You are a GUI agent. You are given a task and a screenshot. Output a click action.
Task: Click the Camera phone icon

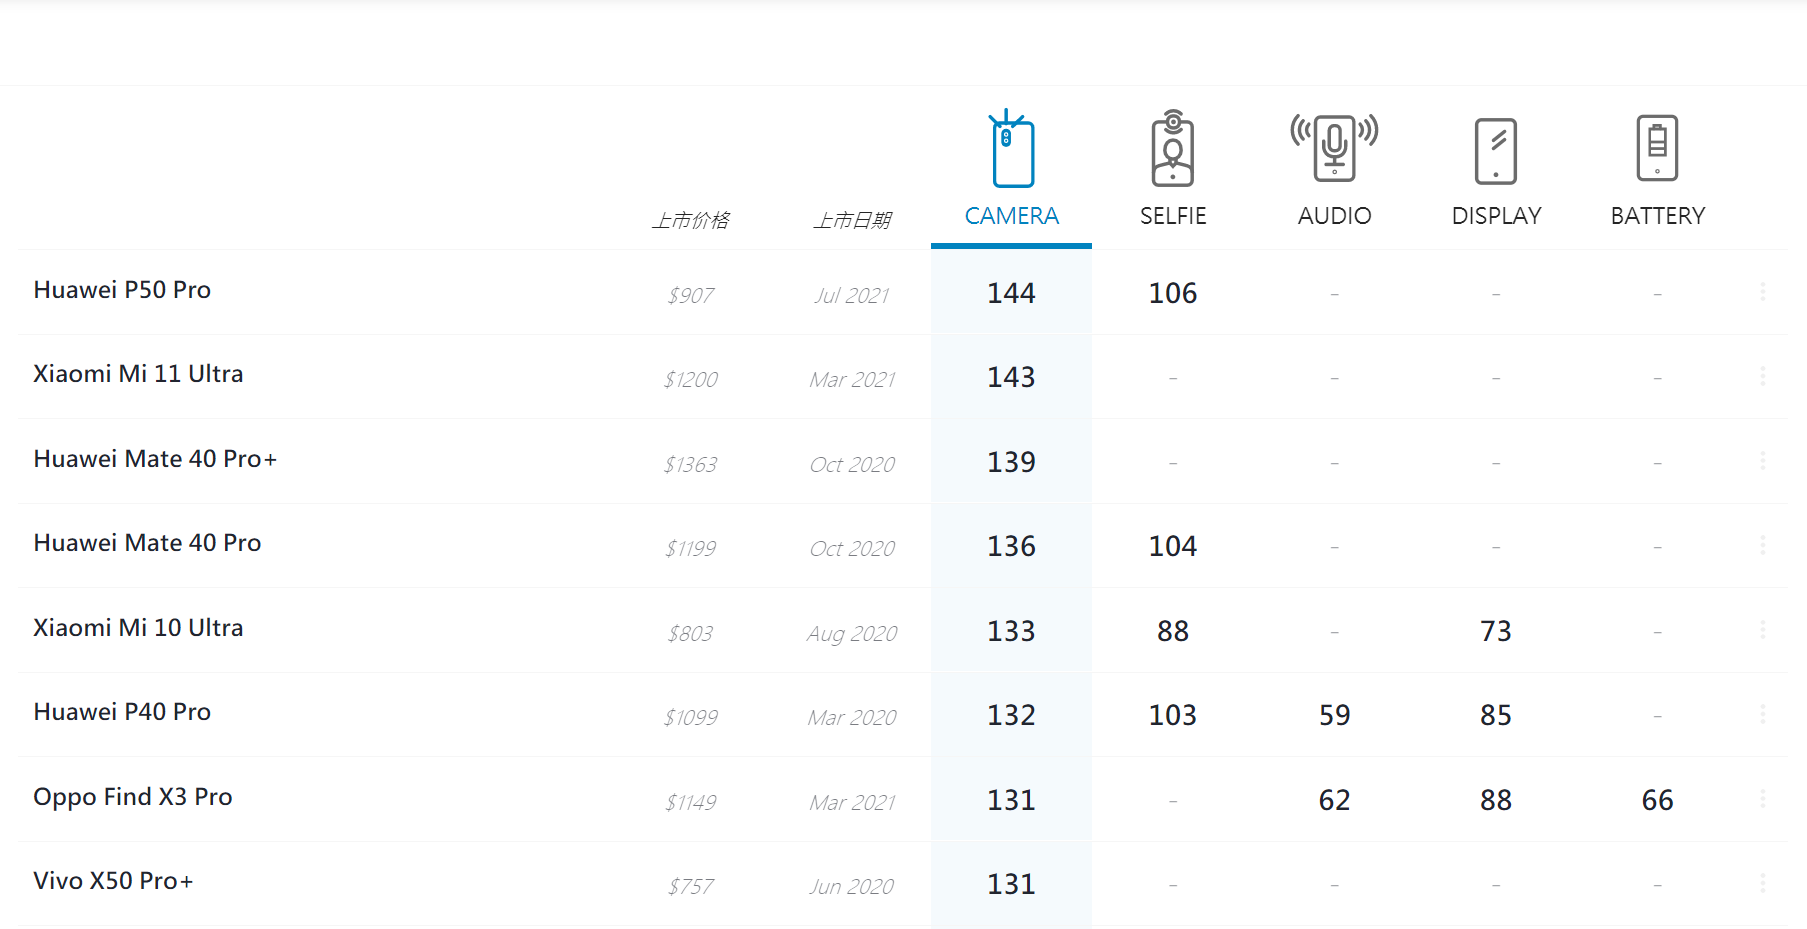[x=1012, y=150]
